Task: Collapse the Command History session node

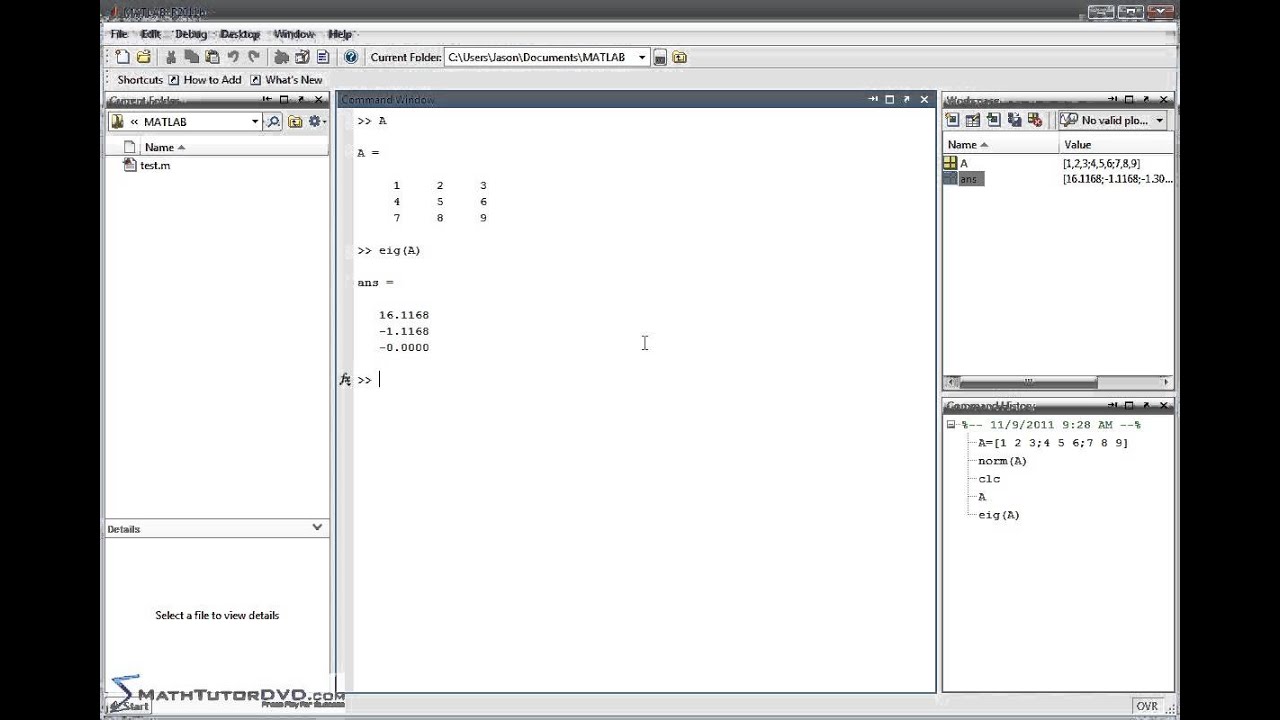Action: pyautogui.click(x=951, y=424)
